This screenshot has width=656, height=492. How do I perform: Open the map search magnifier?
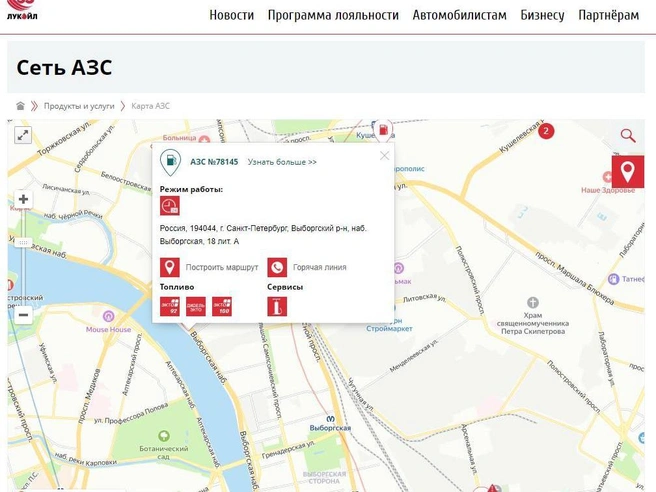(x=628, y=136)
